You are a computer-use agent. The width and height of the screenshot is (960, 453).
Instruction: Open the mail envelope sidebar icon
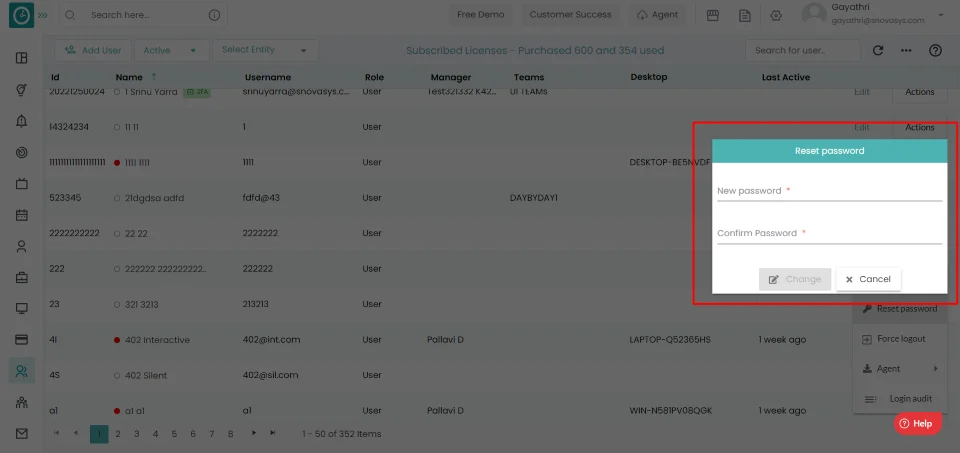pos(21,433)
